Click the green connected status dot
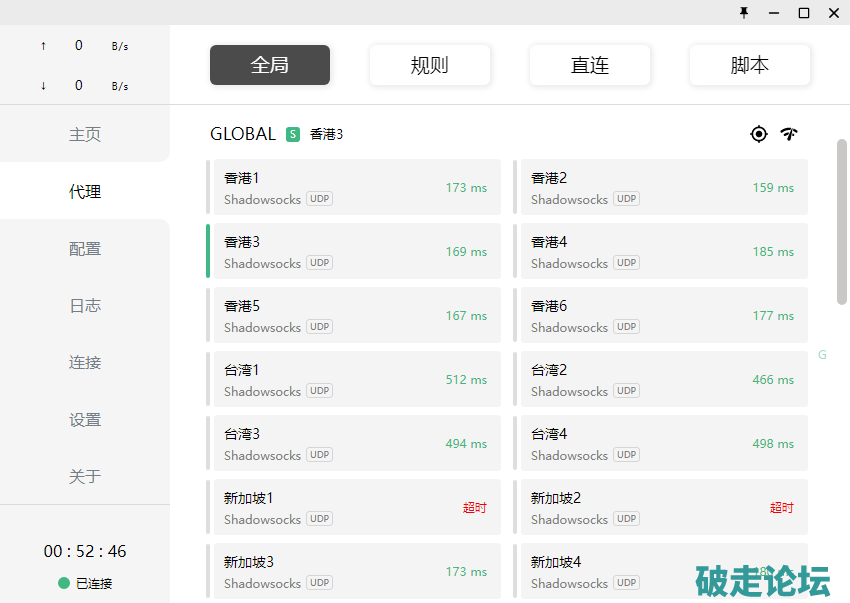Image resolution: width=850 pixels, height=603 pixels. [x=64, y=584]
